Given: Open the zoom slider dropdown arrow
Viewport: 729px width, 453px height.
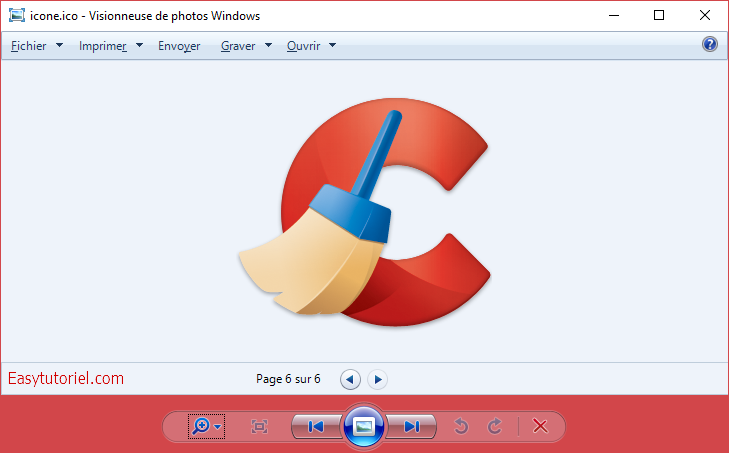Looking at the screenshot, I should pyautogui.click(x=218, y=426).
